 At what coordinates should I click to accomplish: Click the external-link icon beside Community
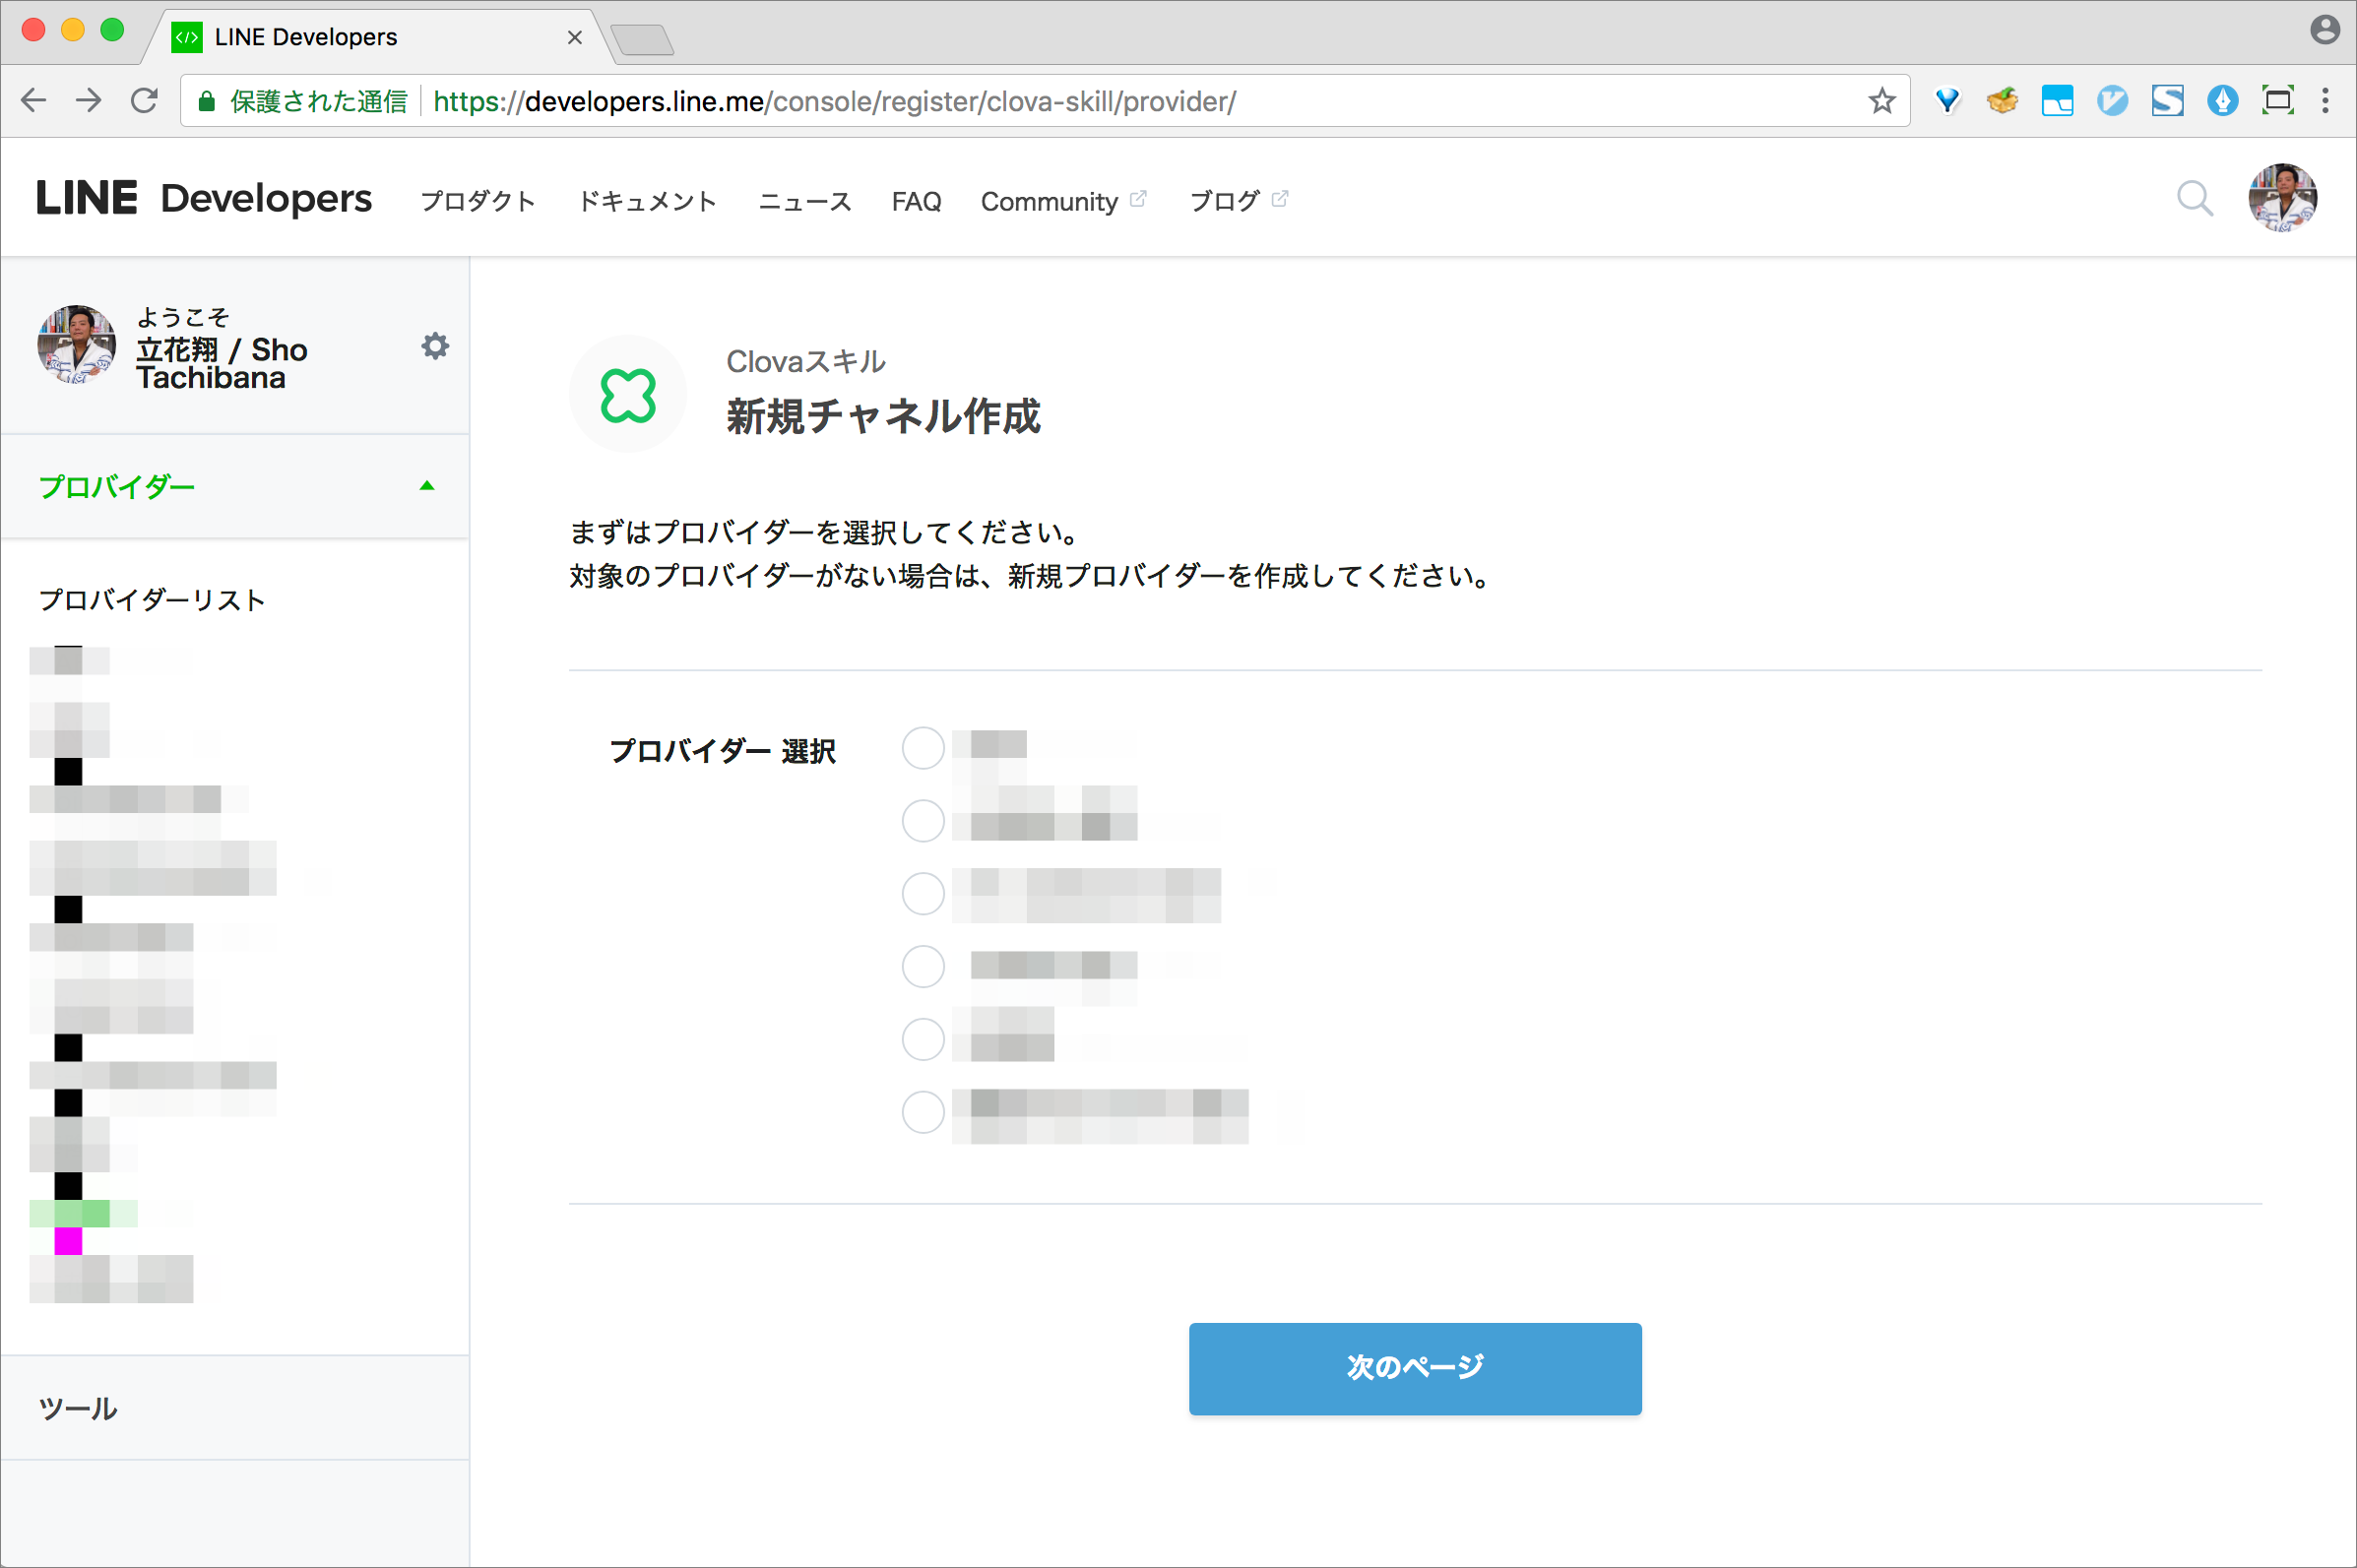point(1138,199)
